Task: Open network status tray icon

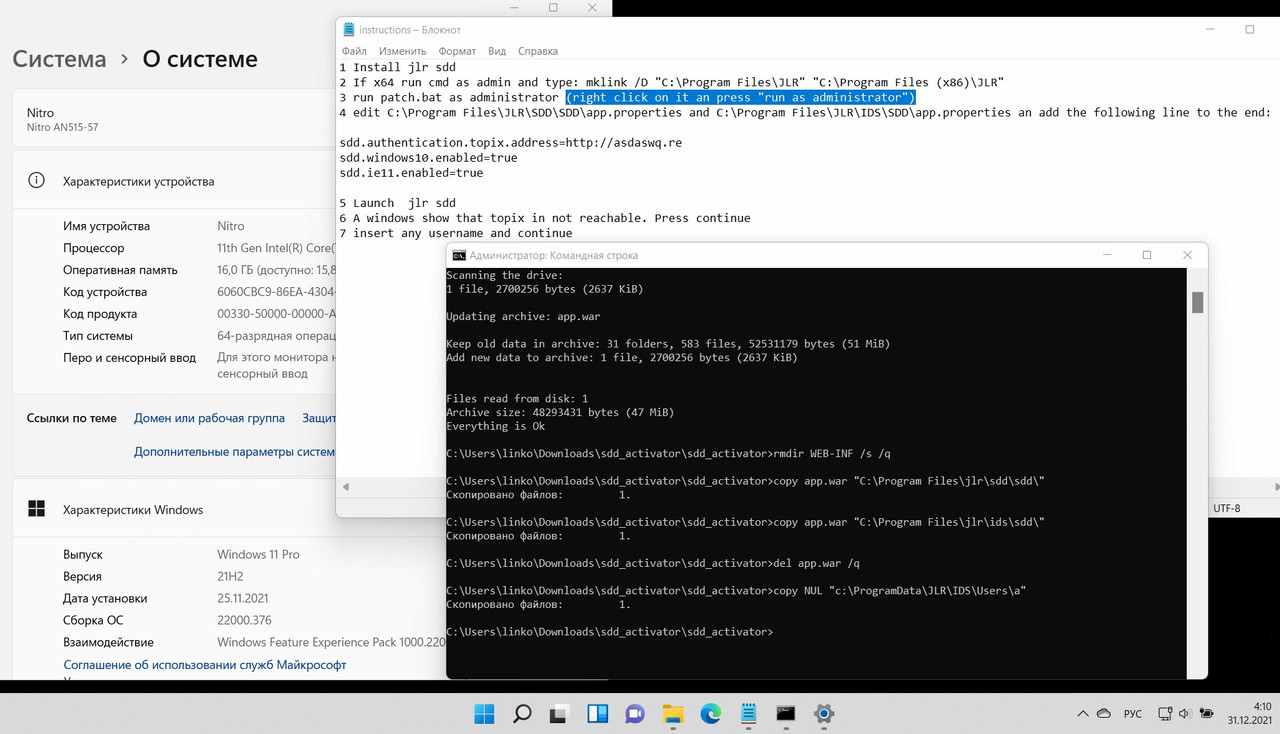Action: 1165,714
